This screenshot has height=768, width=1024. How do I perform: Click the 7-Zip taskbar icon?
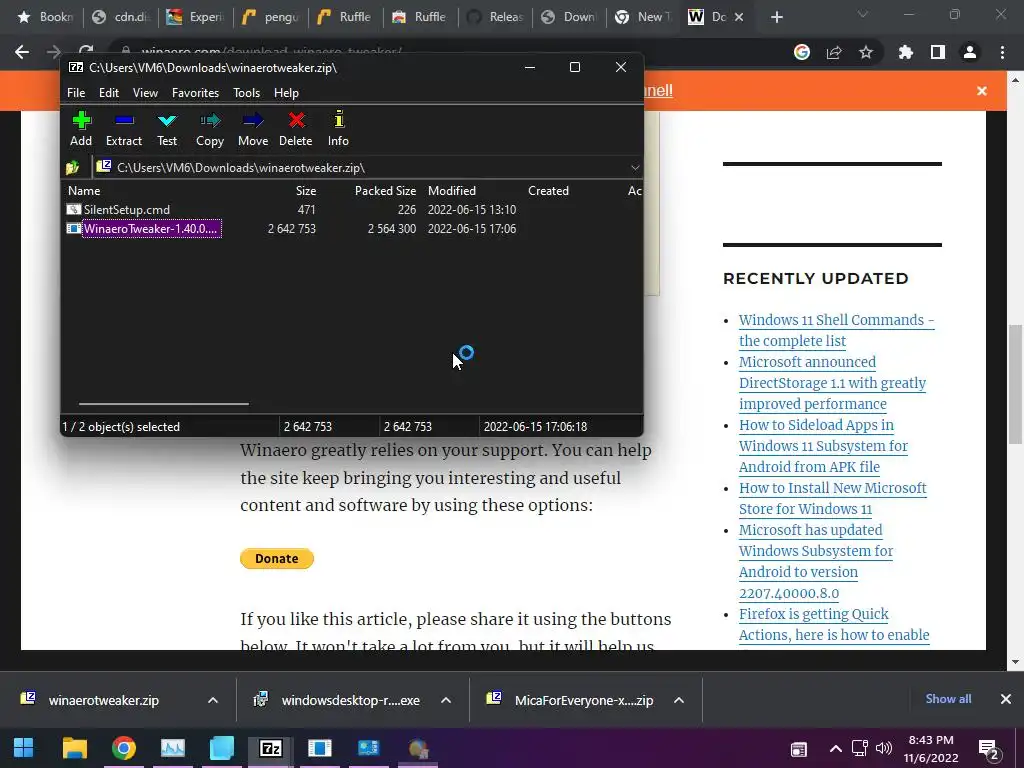tap(270, 748)
